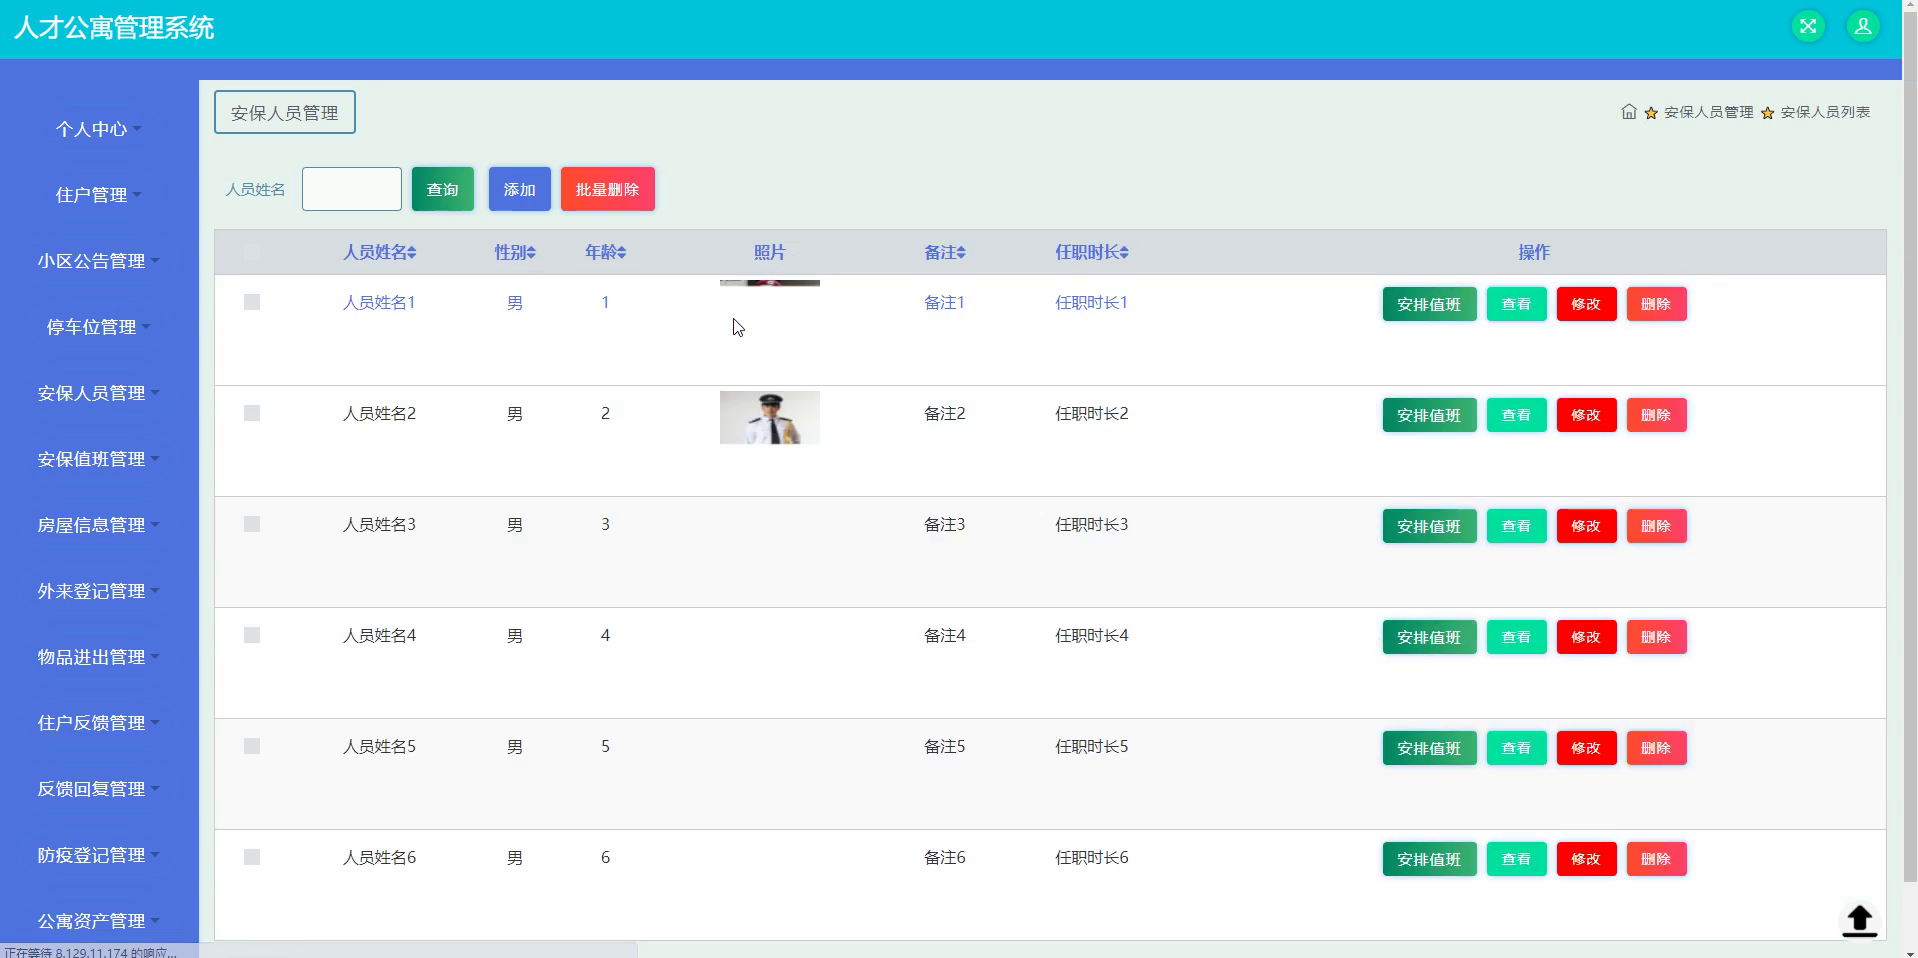Click 删除 for 人员姓名6
This screenshot has height=958, width=1918.
[x=1657, y=859]
